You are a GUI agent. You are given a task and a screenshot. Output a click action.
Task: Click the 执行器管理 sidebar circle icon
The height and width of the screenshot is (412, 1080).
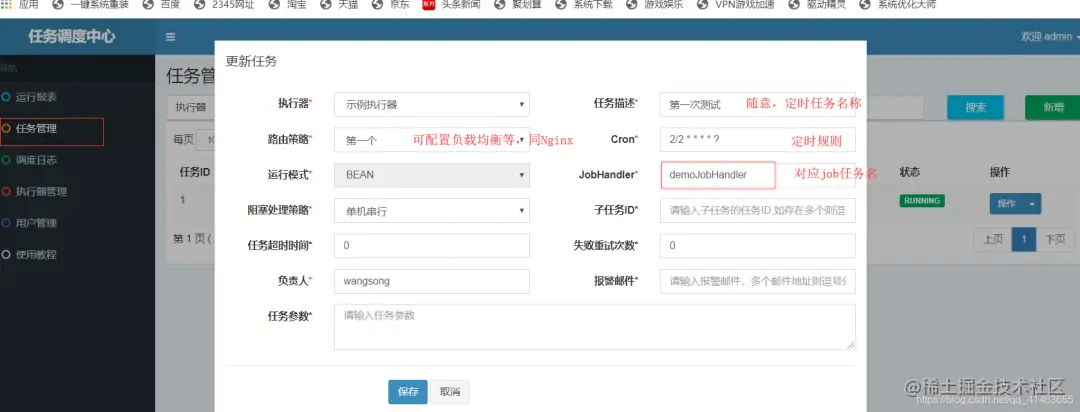coord(6,192)
